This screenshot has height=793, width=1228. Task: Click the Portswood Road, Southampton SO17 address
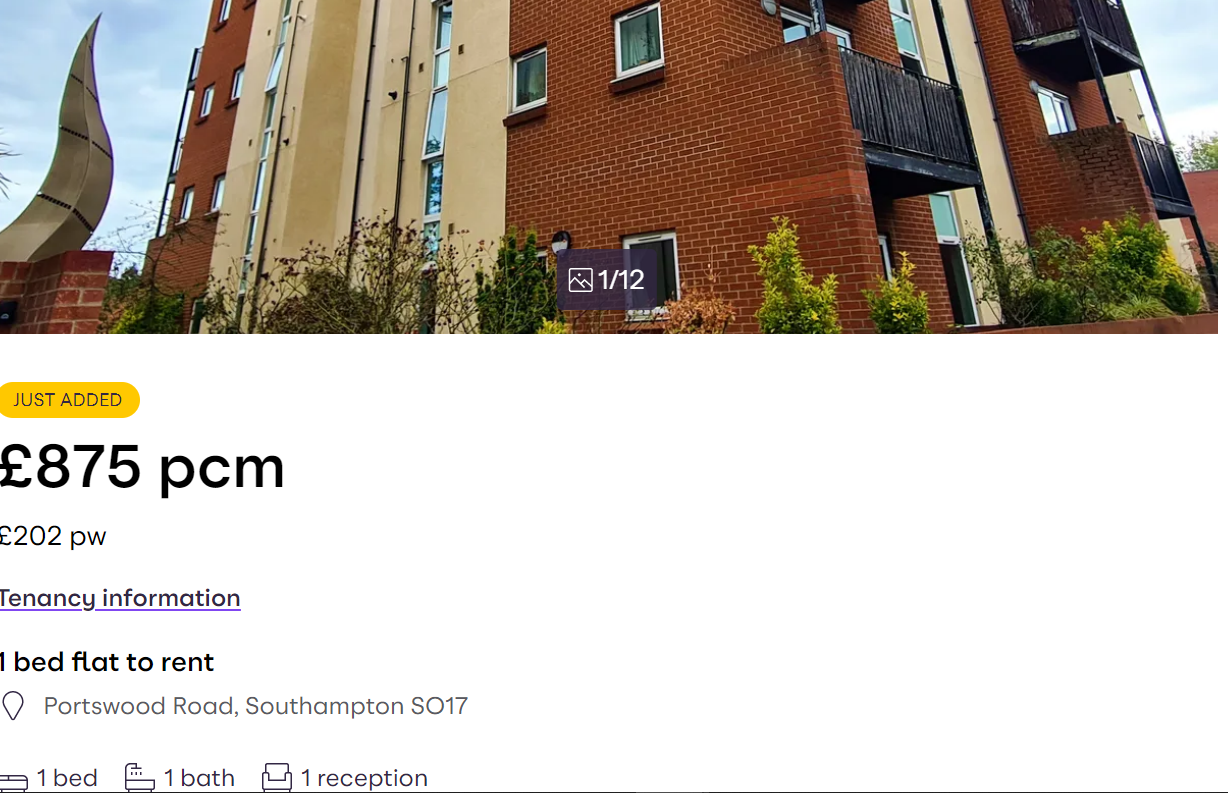pyautogui.click(x=256, y=706)
